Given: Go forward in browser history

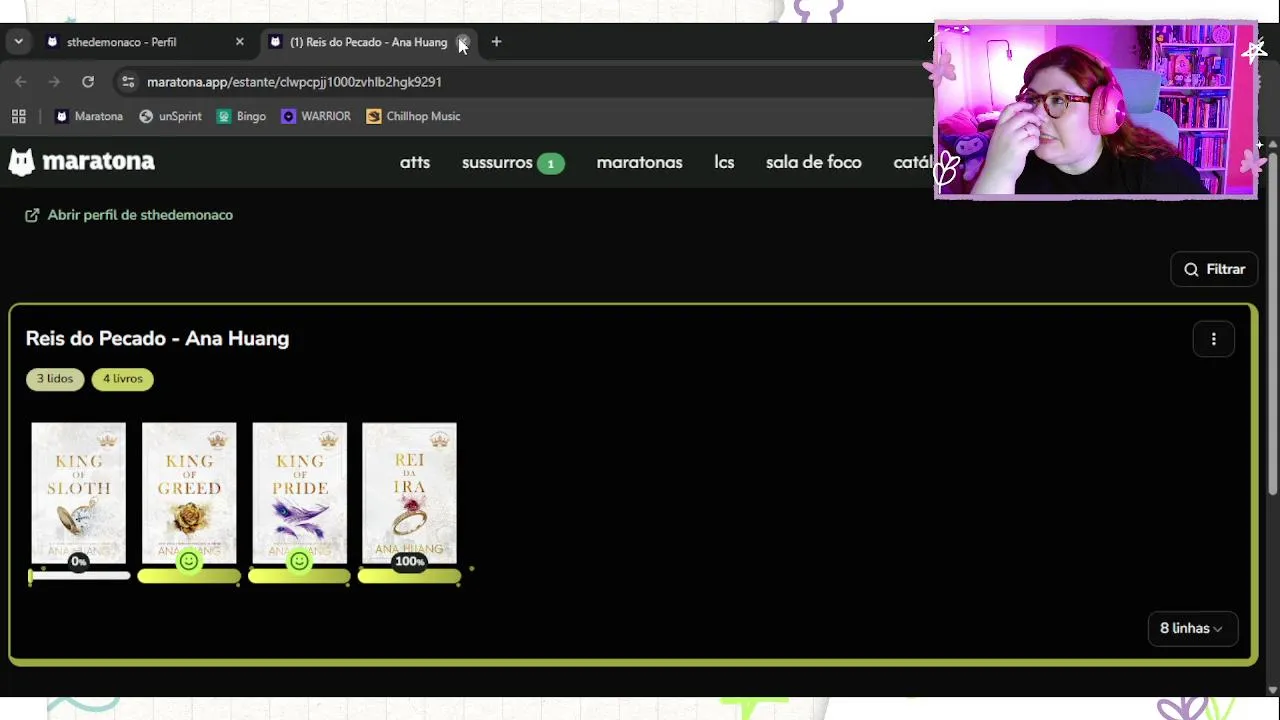Looking at the screenshot, I should 54,82.
